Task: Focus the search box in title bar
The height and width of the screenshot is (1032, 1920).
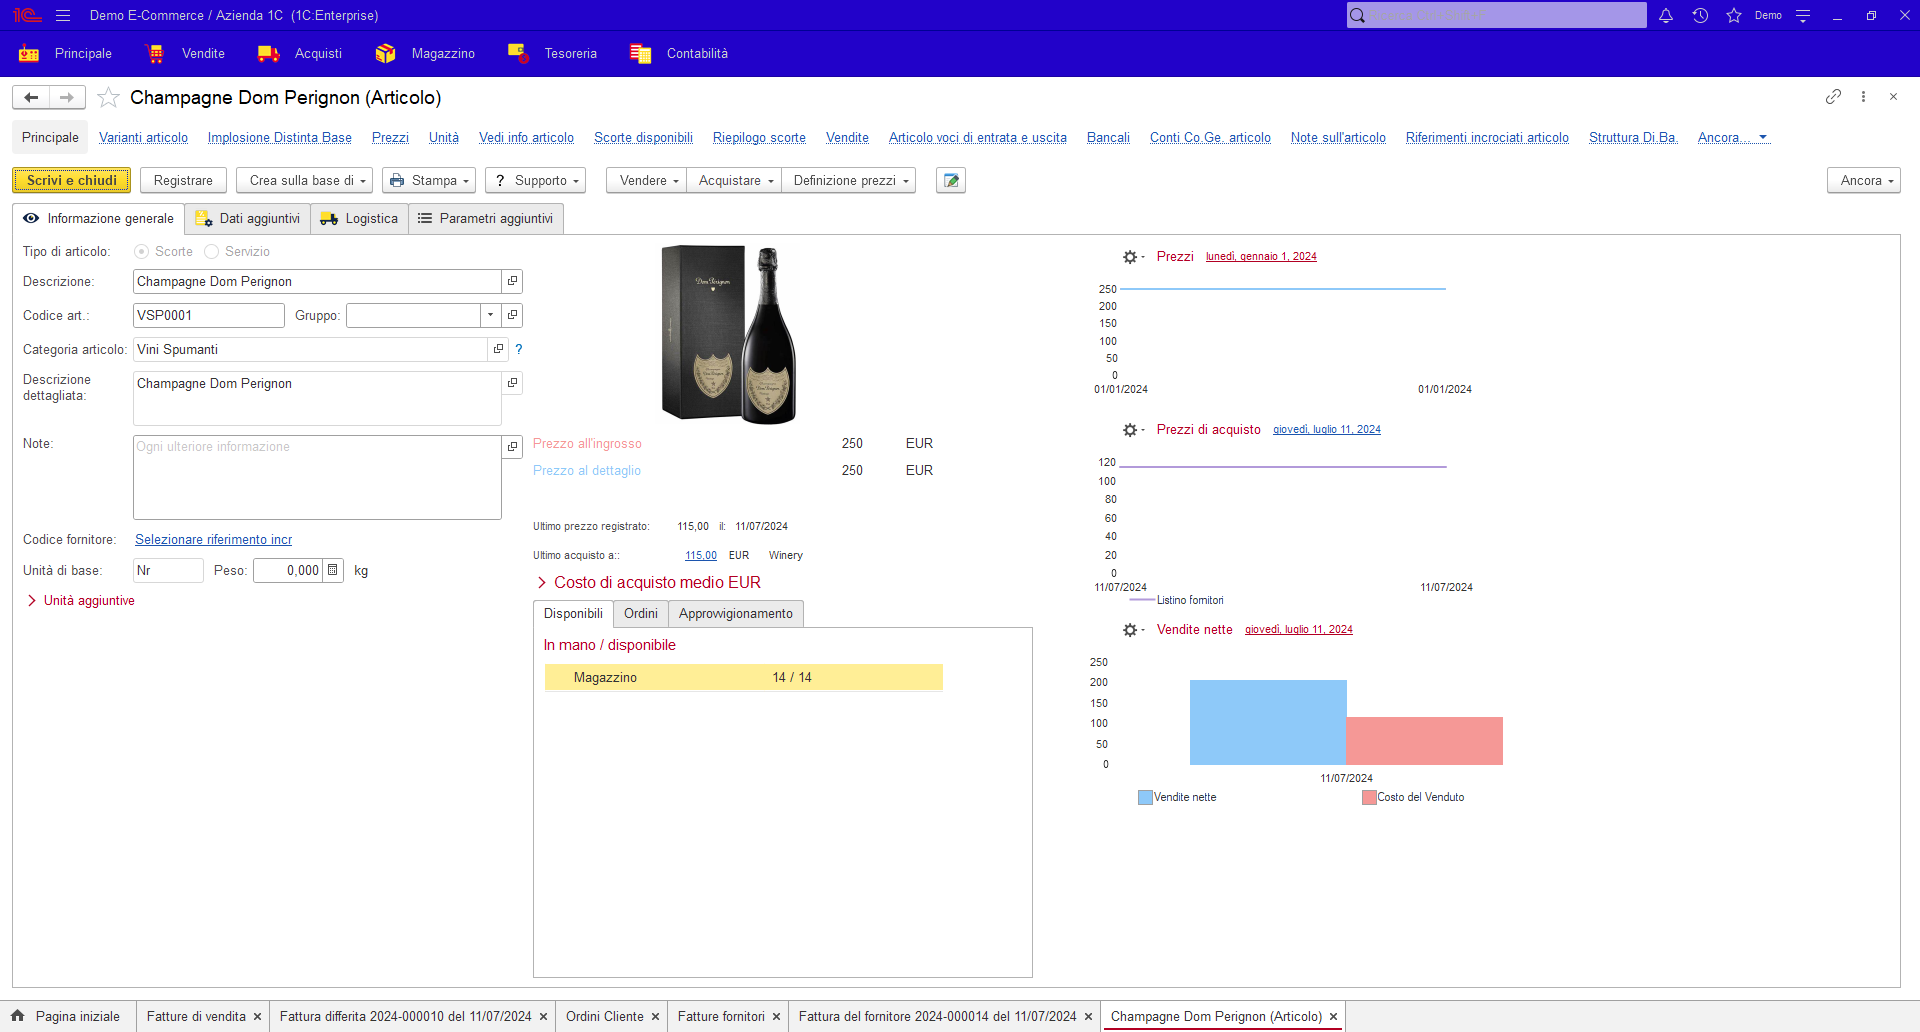Action: click(1497, 15)
